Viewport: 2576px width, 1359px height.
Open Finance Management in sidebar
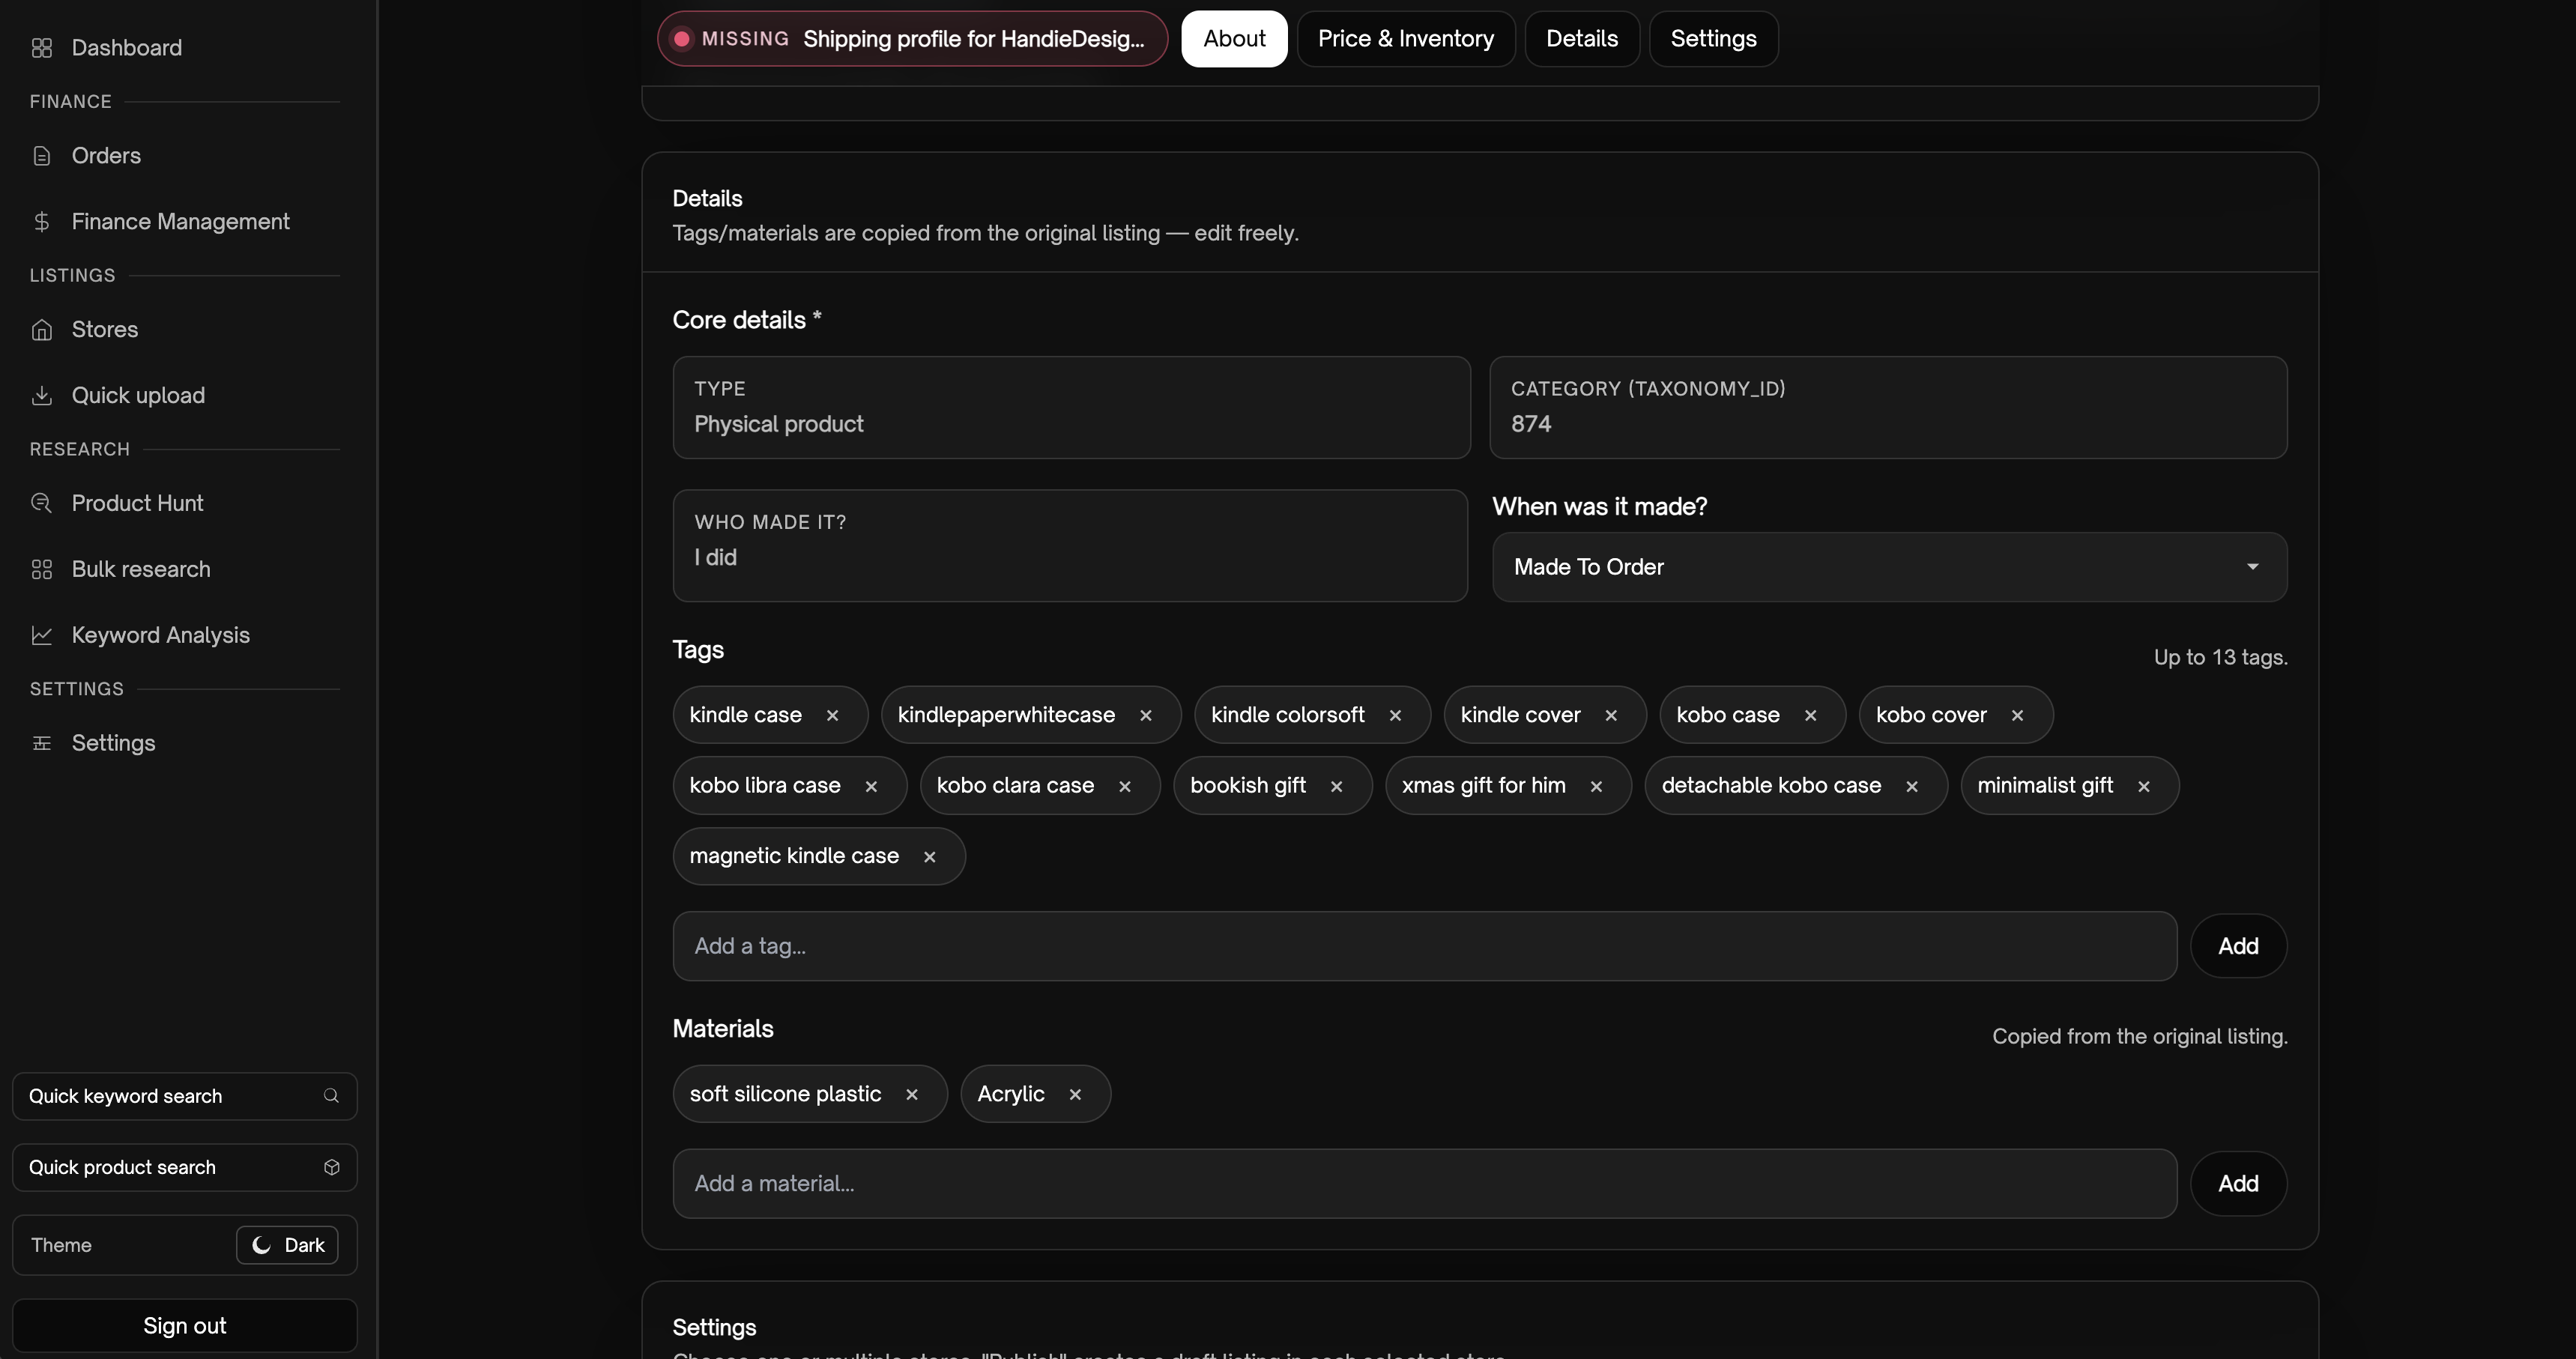(x=180, y=221)
